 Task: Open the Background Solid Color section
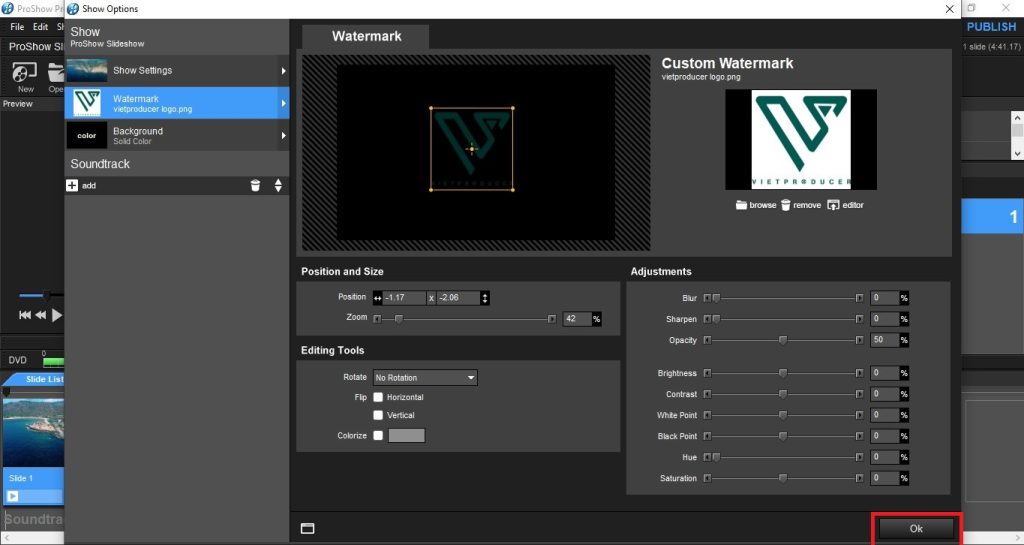(177, 136)
